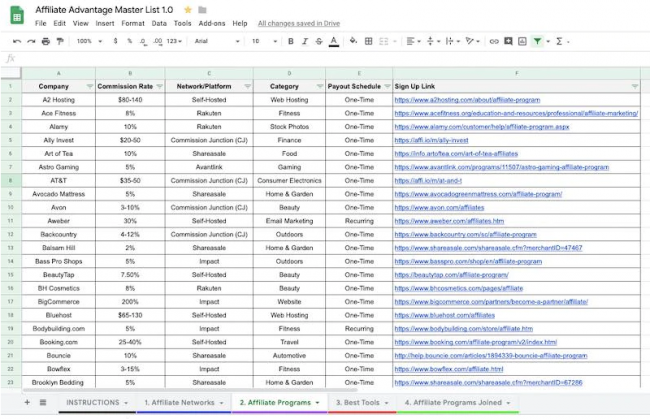
Task: Switch to 4. Affiliate Programs Joined tab
Action: tap(458, 402)
